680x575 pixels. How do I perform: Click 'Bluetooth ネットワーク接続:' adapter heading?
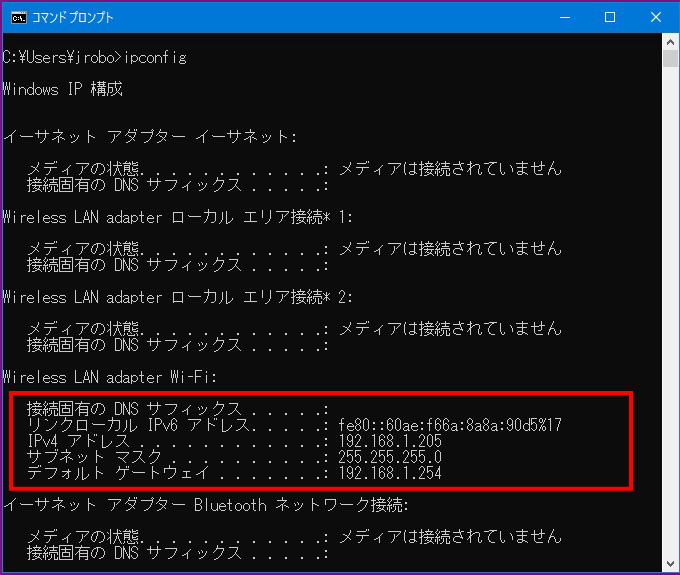tap(206, 505)
